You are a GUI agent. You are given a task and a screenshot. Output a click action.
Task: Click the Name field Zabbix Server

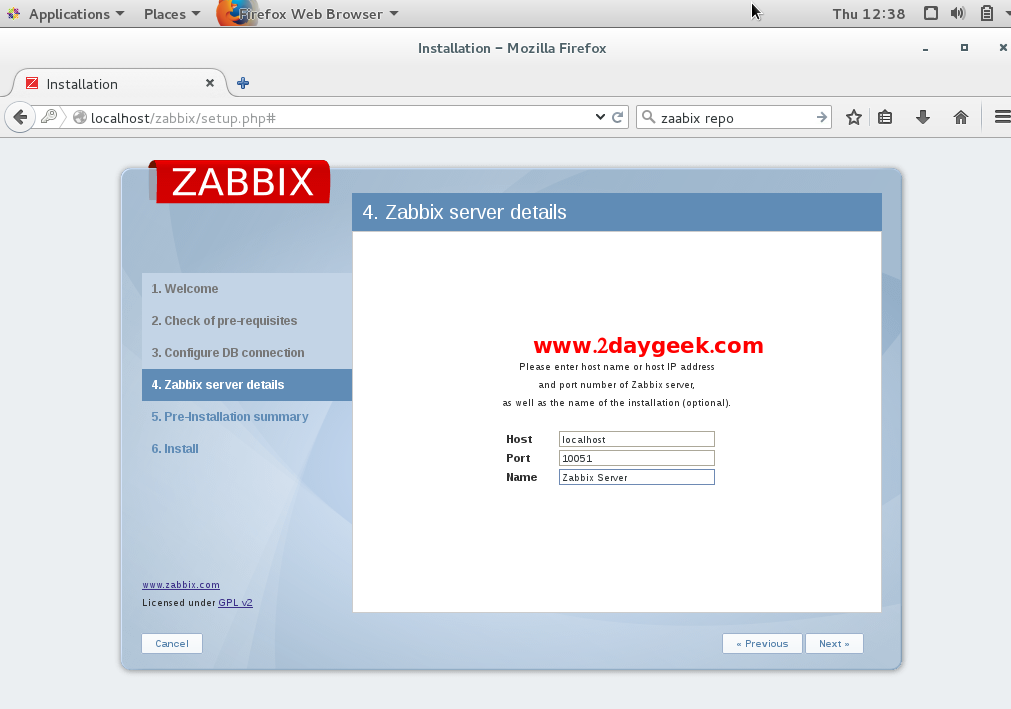pos(636,477)
